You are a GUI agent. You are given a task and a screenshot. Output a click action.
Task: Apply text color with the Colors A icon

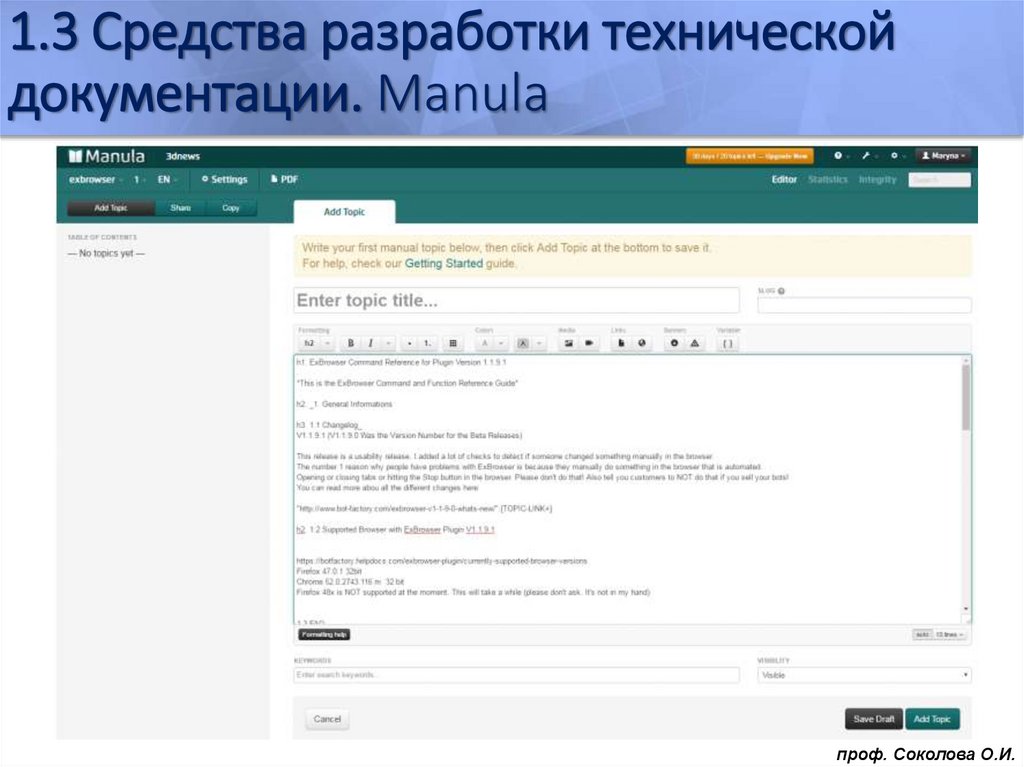pos(485,342)
